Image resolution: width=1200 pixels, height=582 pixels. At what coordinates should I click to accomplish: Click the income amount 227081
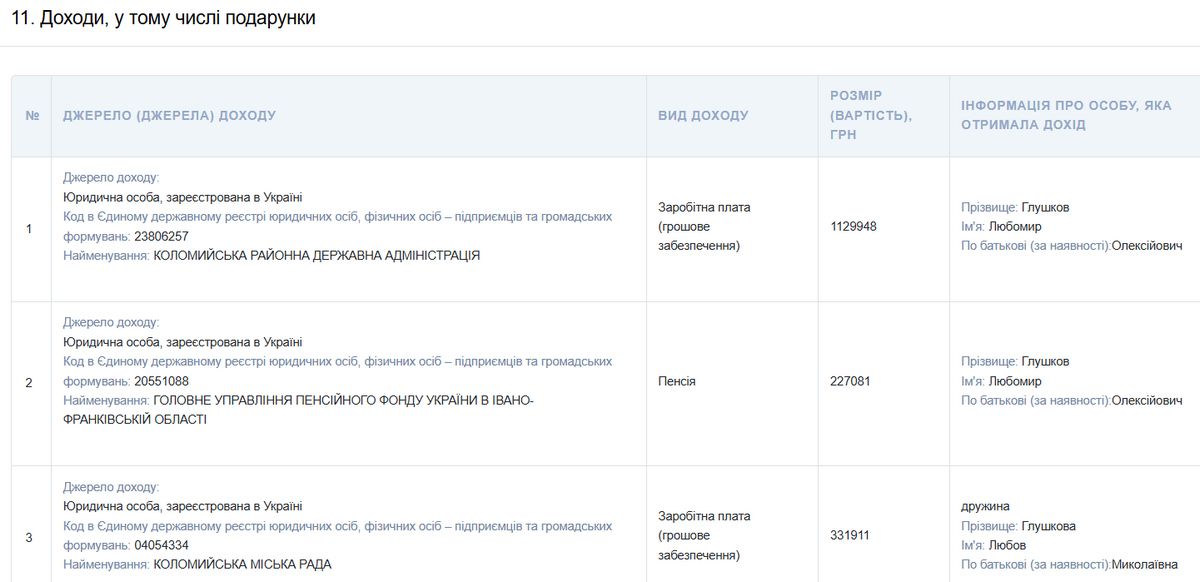point(850,382)
